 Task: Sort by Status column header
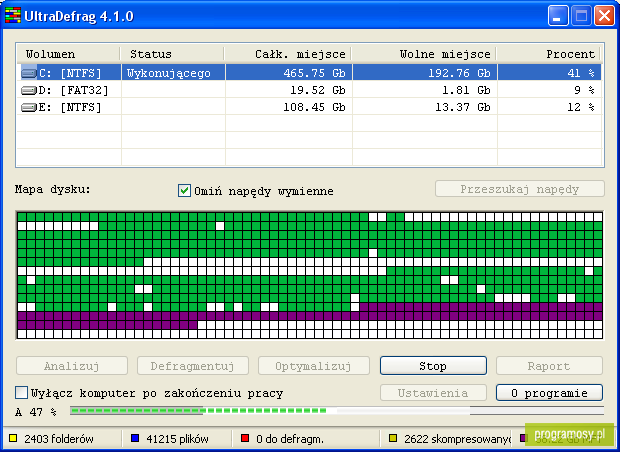[x=172, y=54]
